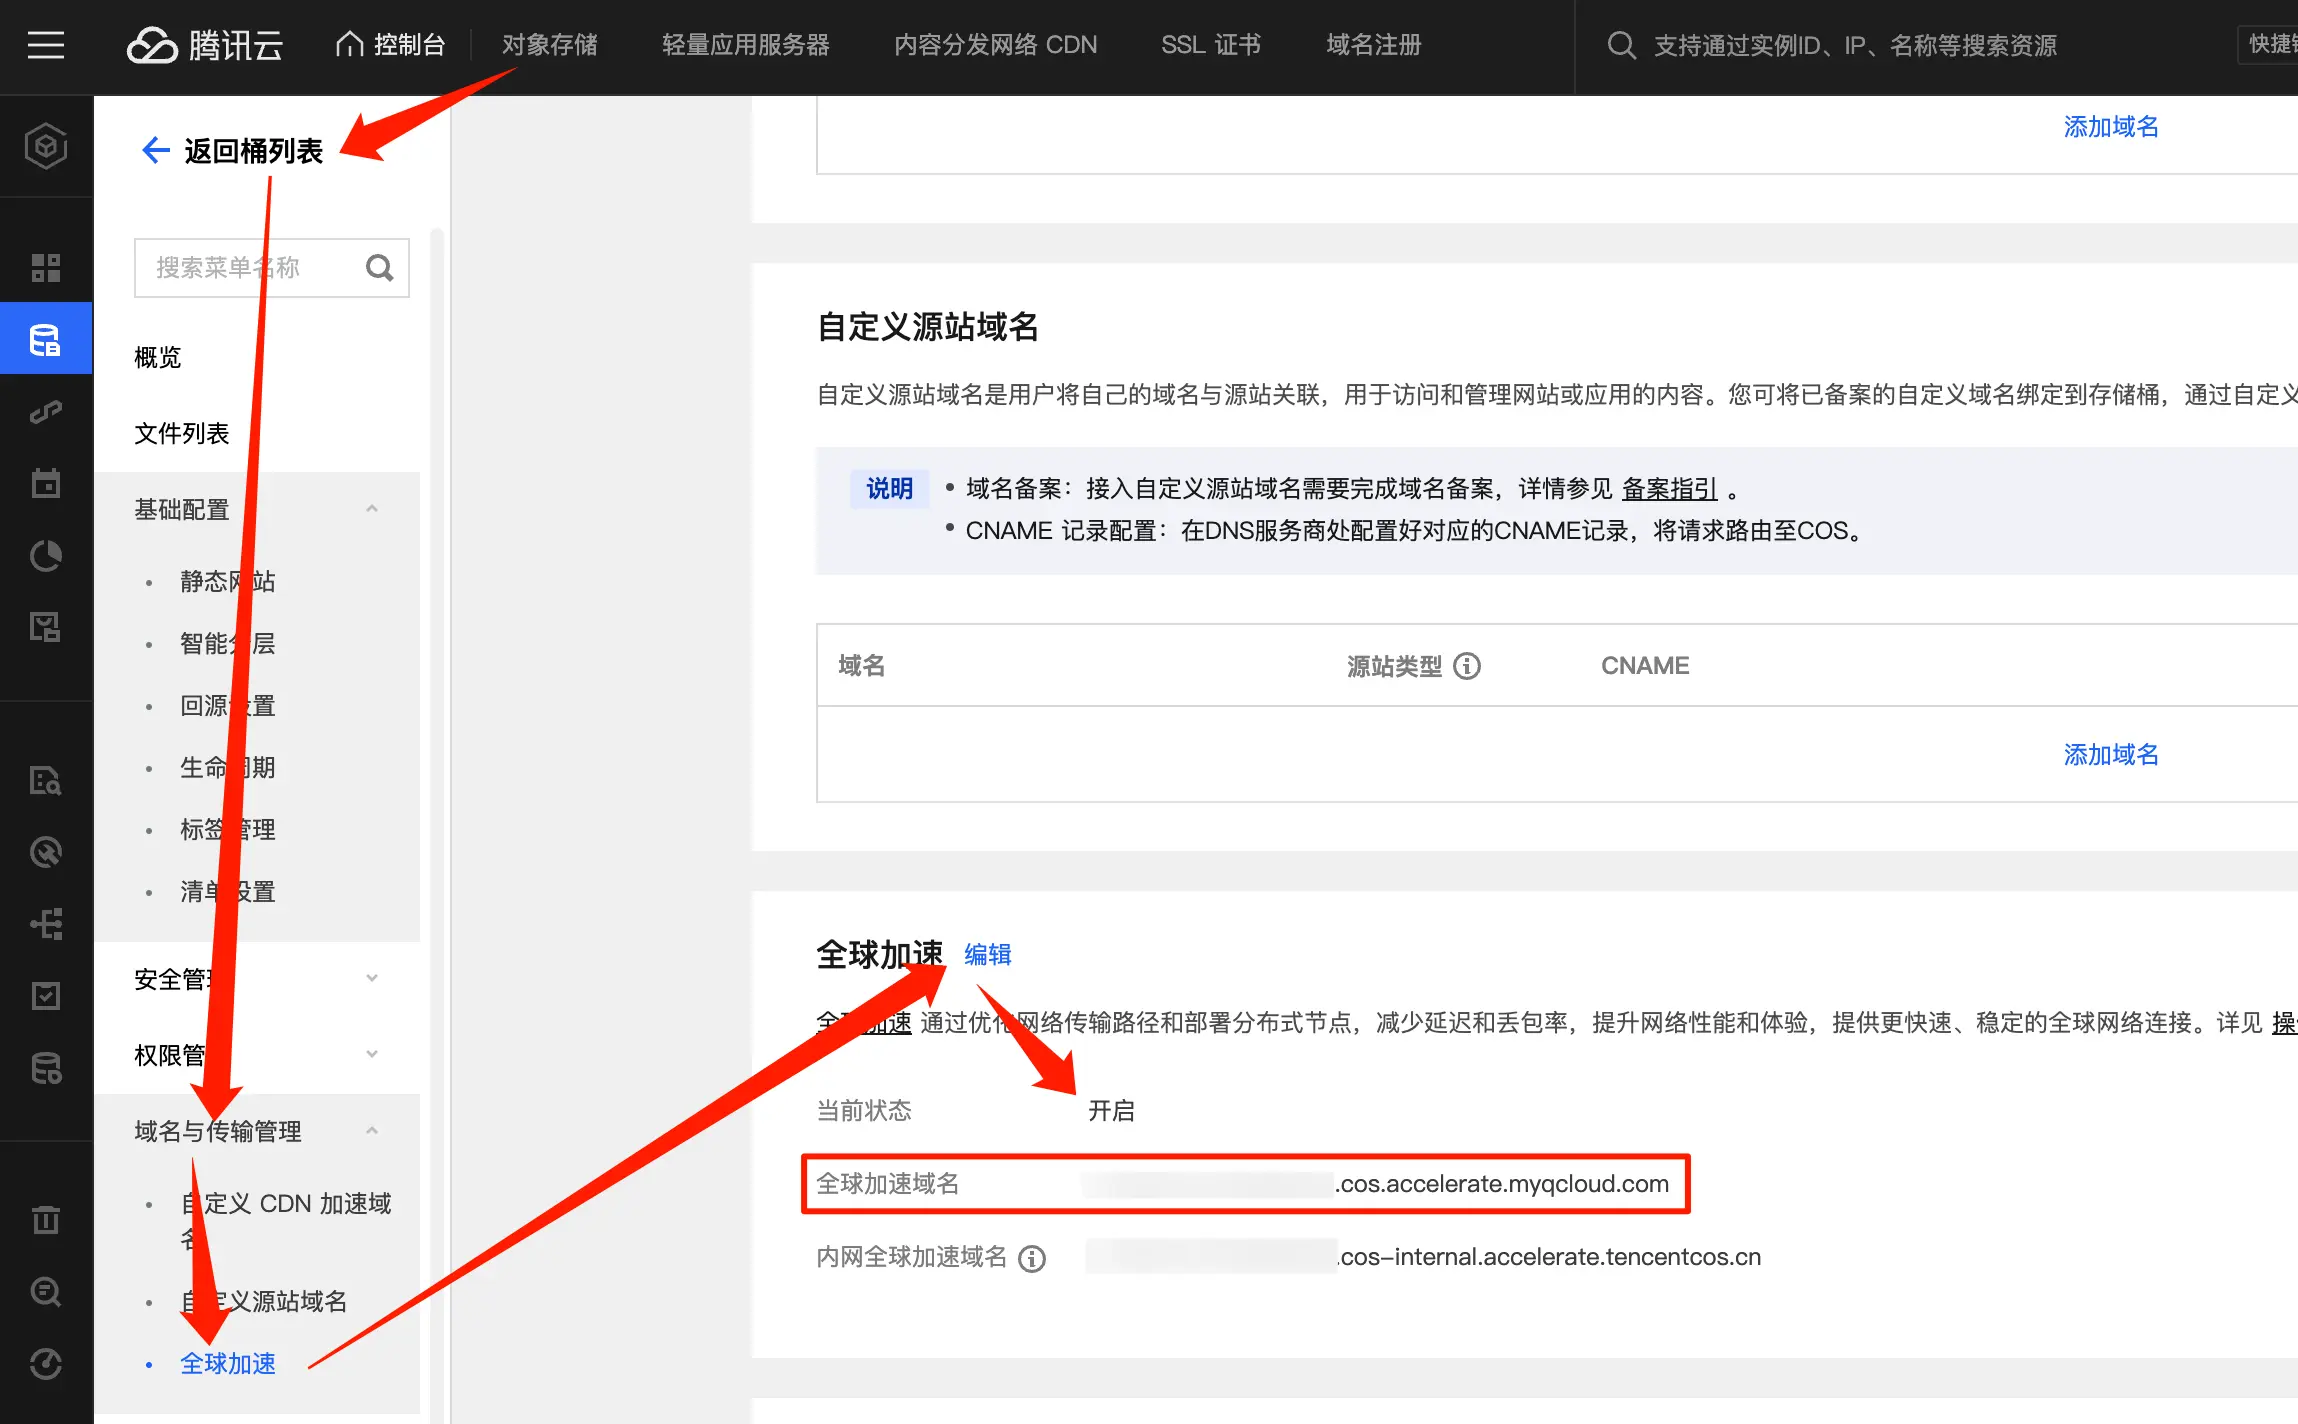Open SSL 证书 in top navigation
The height and width of the screenshot is (1424, 2298).
coord(1211,45)
